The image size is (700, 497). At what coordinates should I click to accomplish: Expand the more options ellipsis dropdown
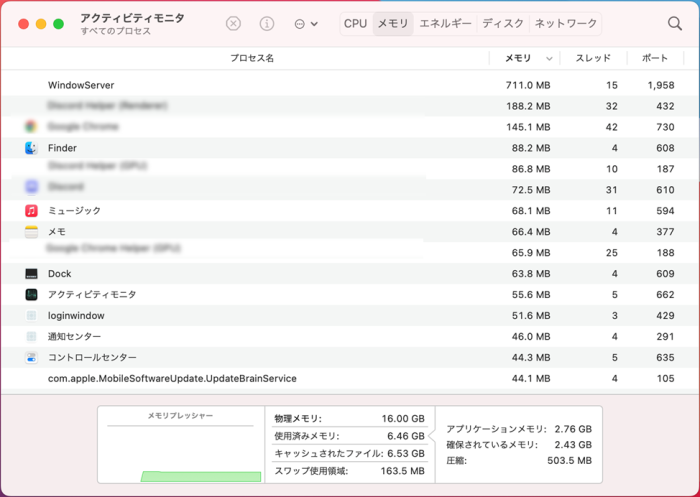[x=306, y=23]
